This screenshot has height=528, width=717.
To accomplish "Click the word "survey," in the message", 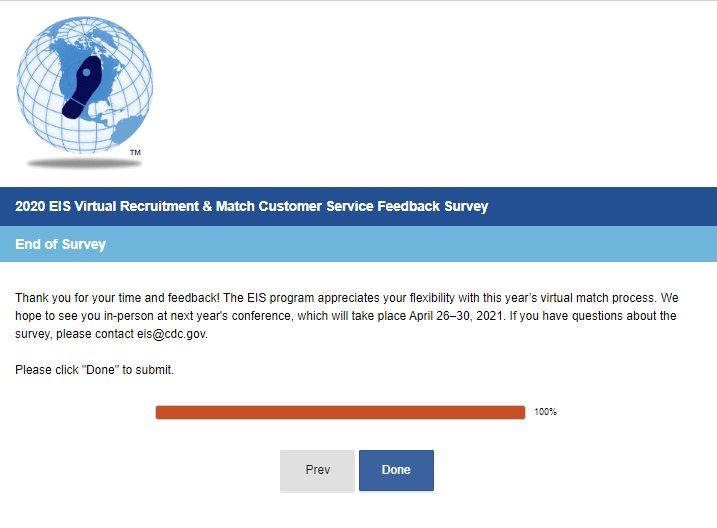I will pyautogui.click(x=35, y=334).
